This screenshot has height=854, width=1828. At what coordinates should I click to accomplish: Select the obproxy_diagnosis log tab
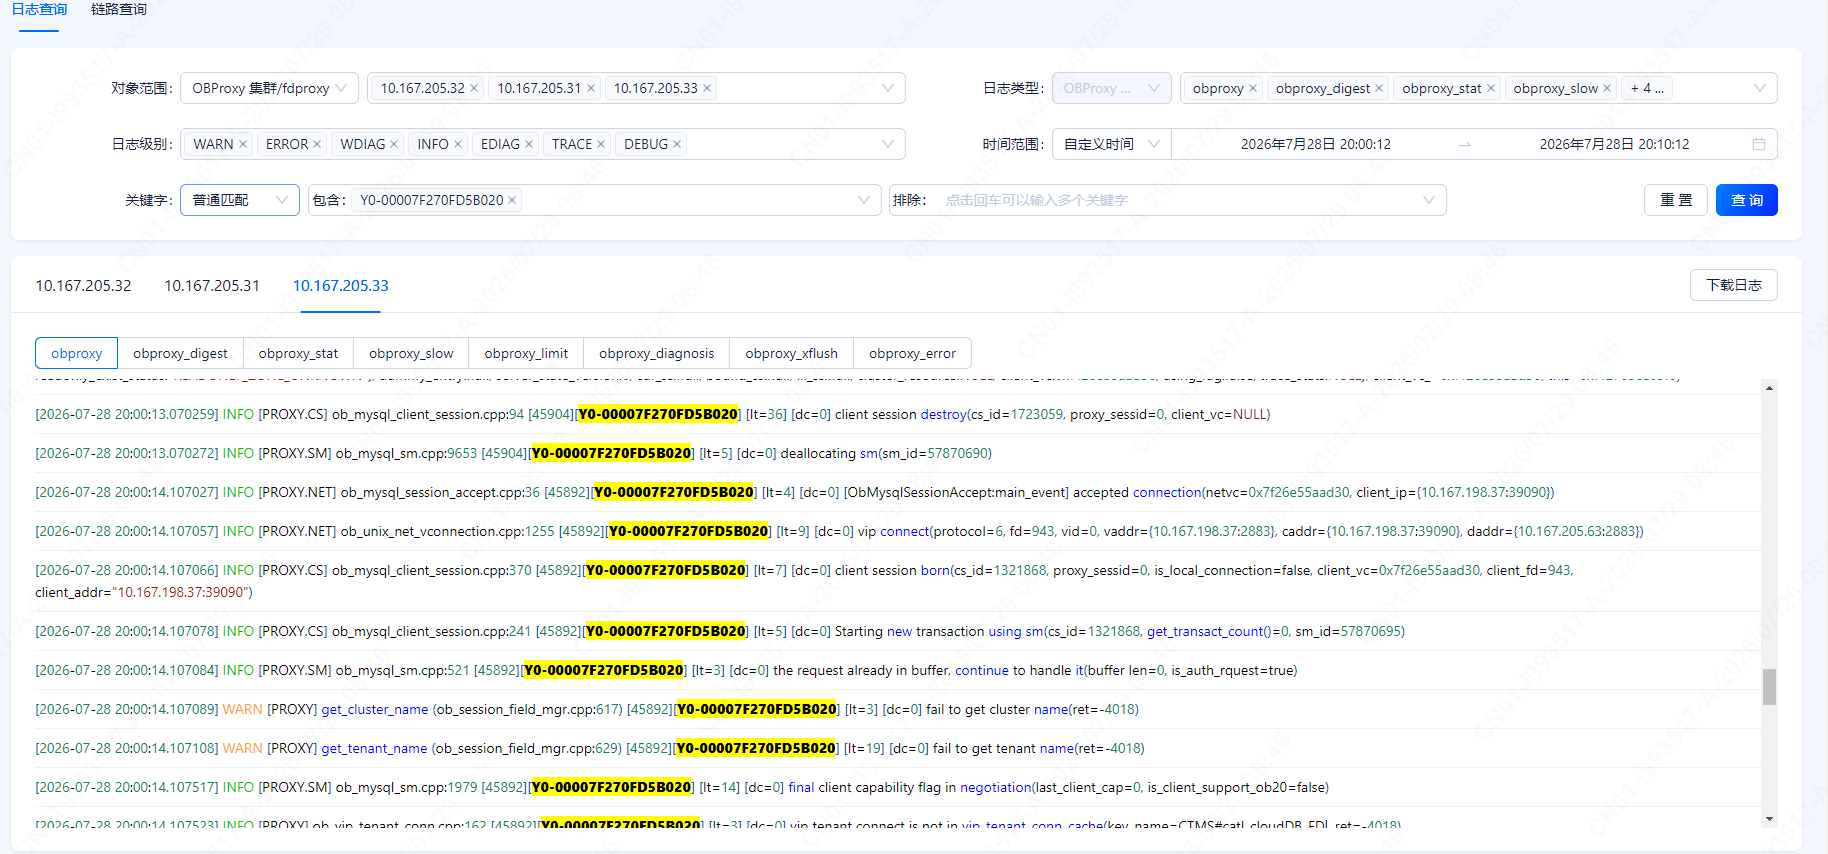pos(657,353)
